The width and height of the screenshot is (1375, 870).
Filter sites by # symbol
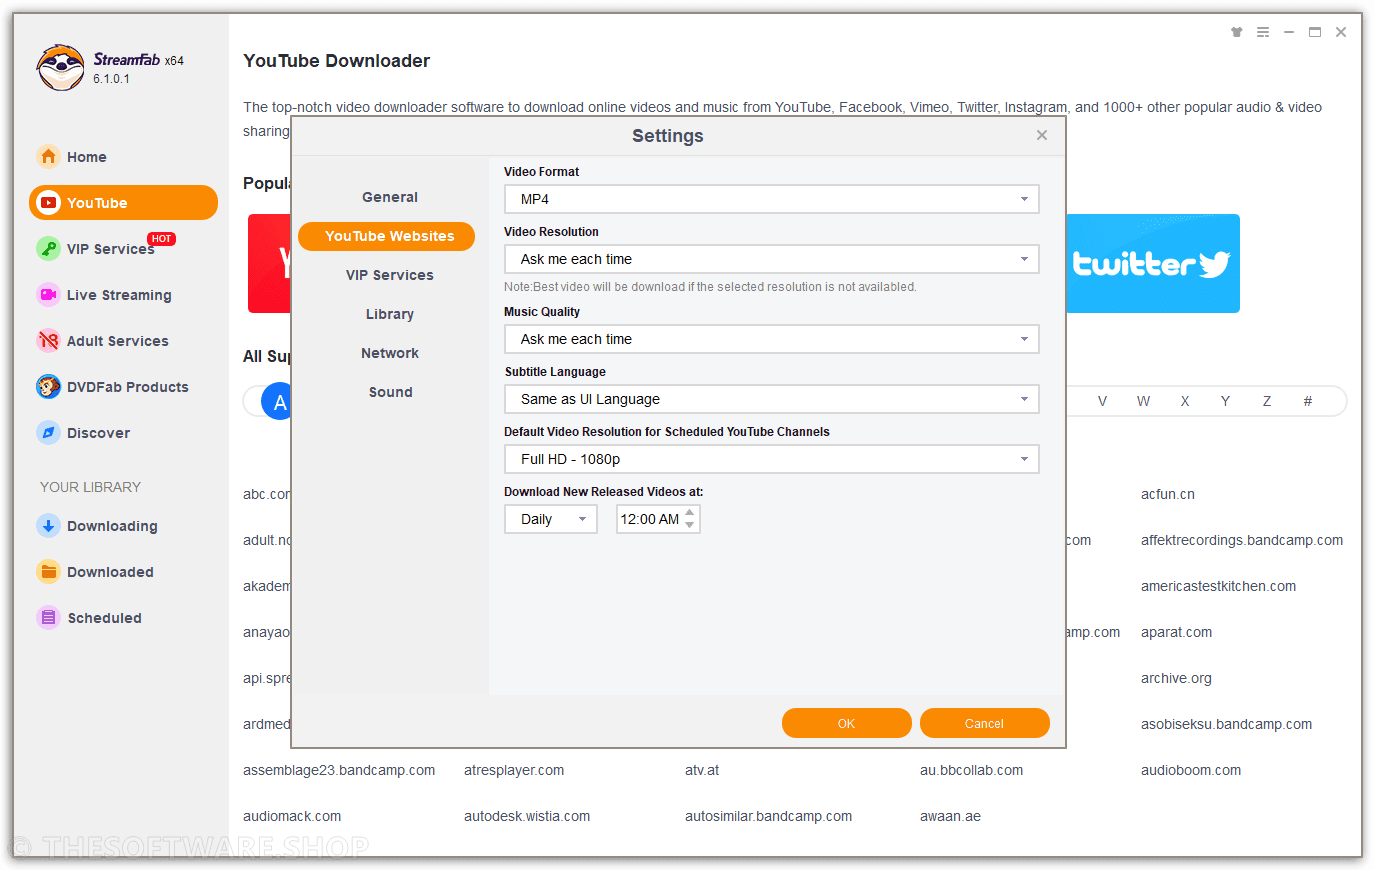tap(1307, 401)
